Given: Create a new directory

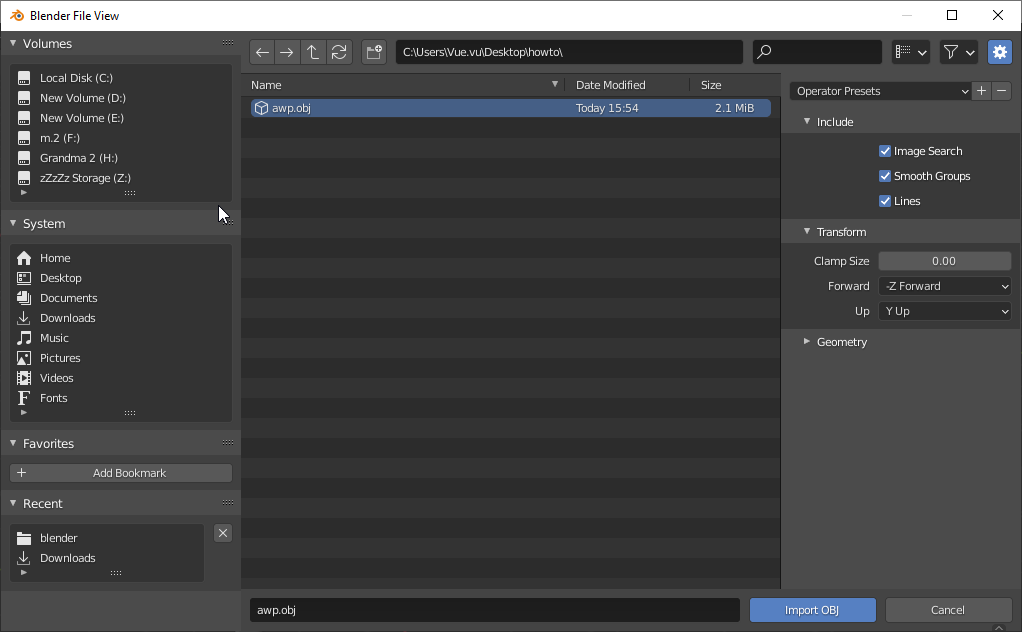Looking at the screenshot, I should pos(374,52).
